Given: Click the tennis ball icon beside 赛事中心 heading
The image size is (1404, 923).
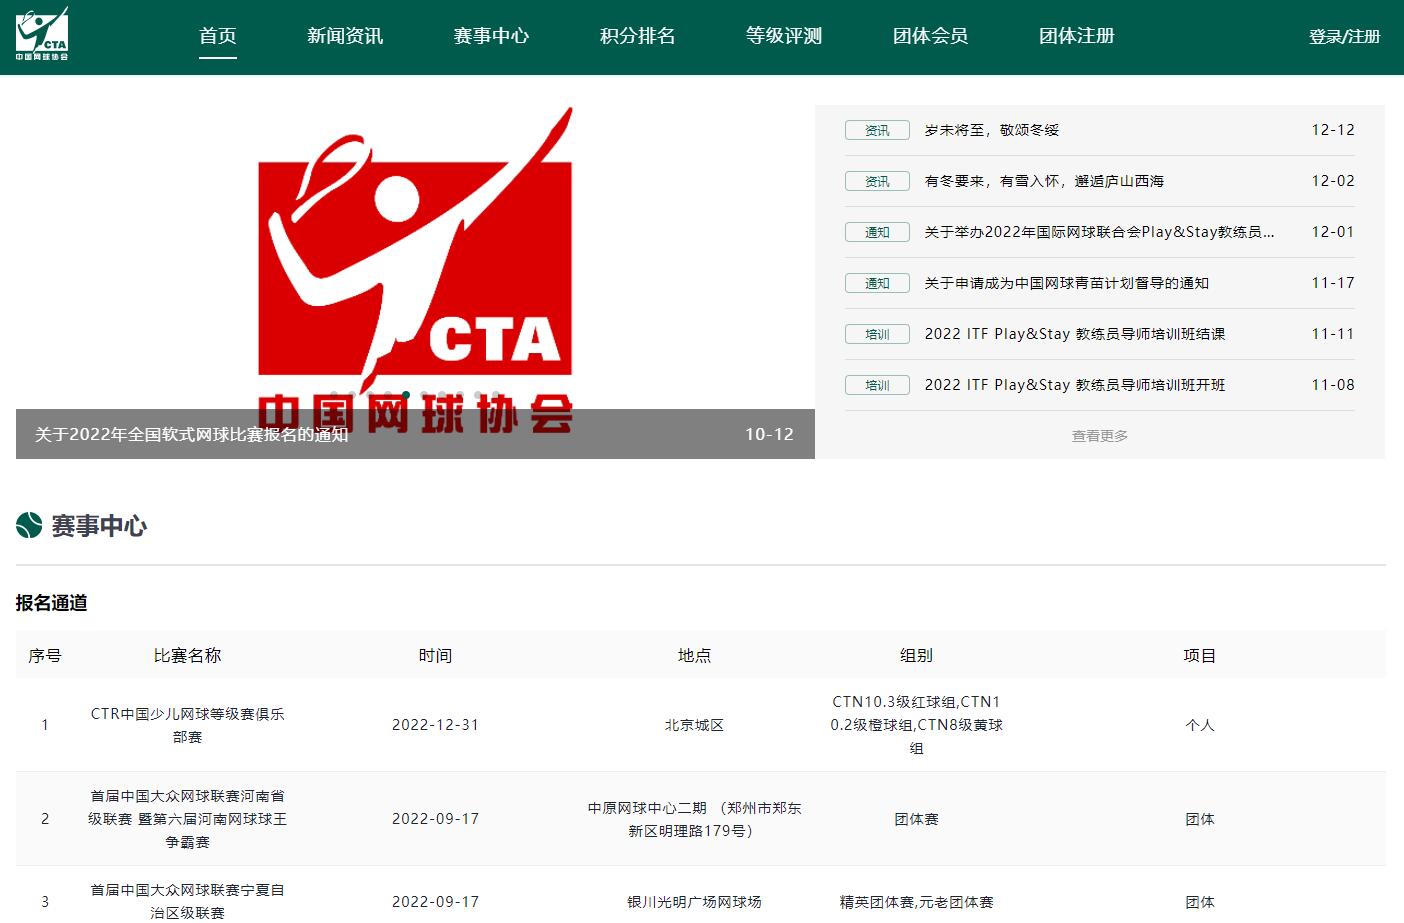Looking at the screenshot, I should tap(26, 525).
